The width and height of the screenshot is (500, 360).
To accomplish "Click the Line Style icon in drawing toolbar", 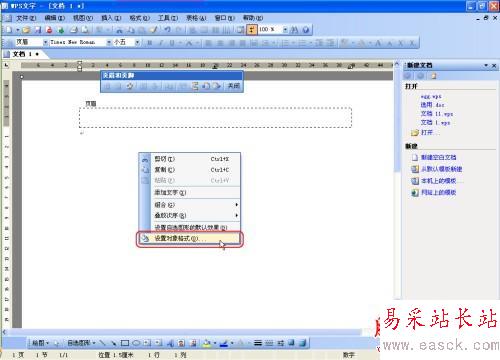I will tap(257, 343).
